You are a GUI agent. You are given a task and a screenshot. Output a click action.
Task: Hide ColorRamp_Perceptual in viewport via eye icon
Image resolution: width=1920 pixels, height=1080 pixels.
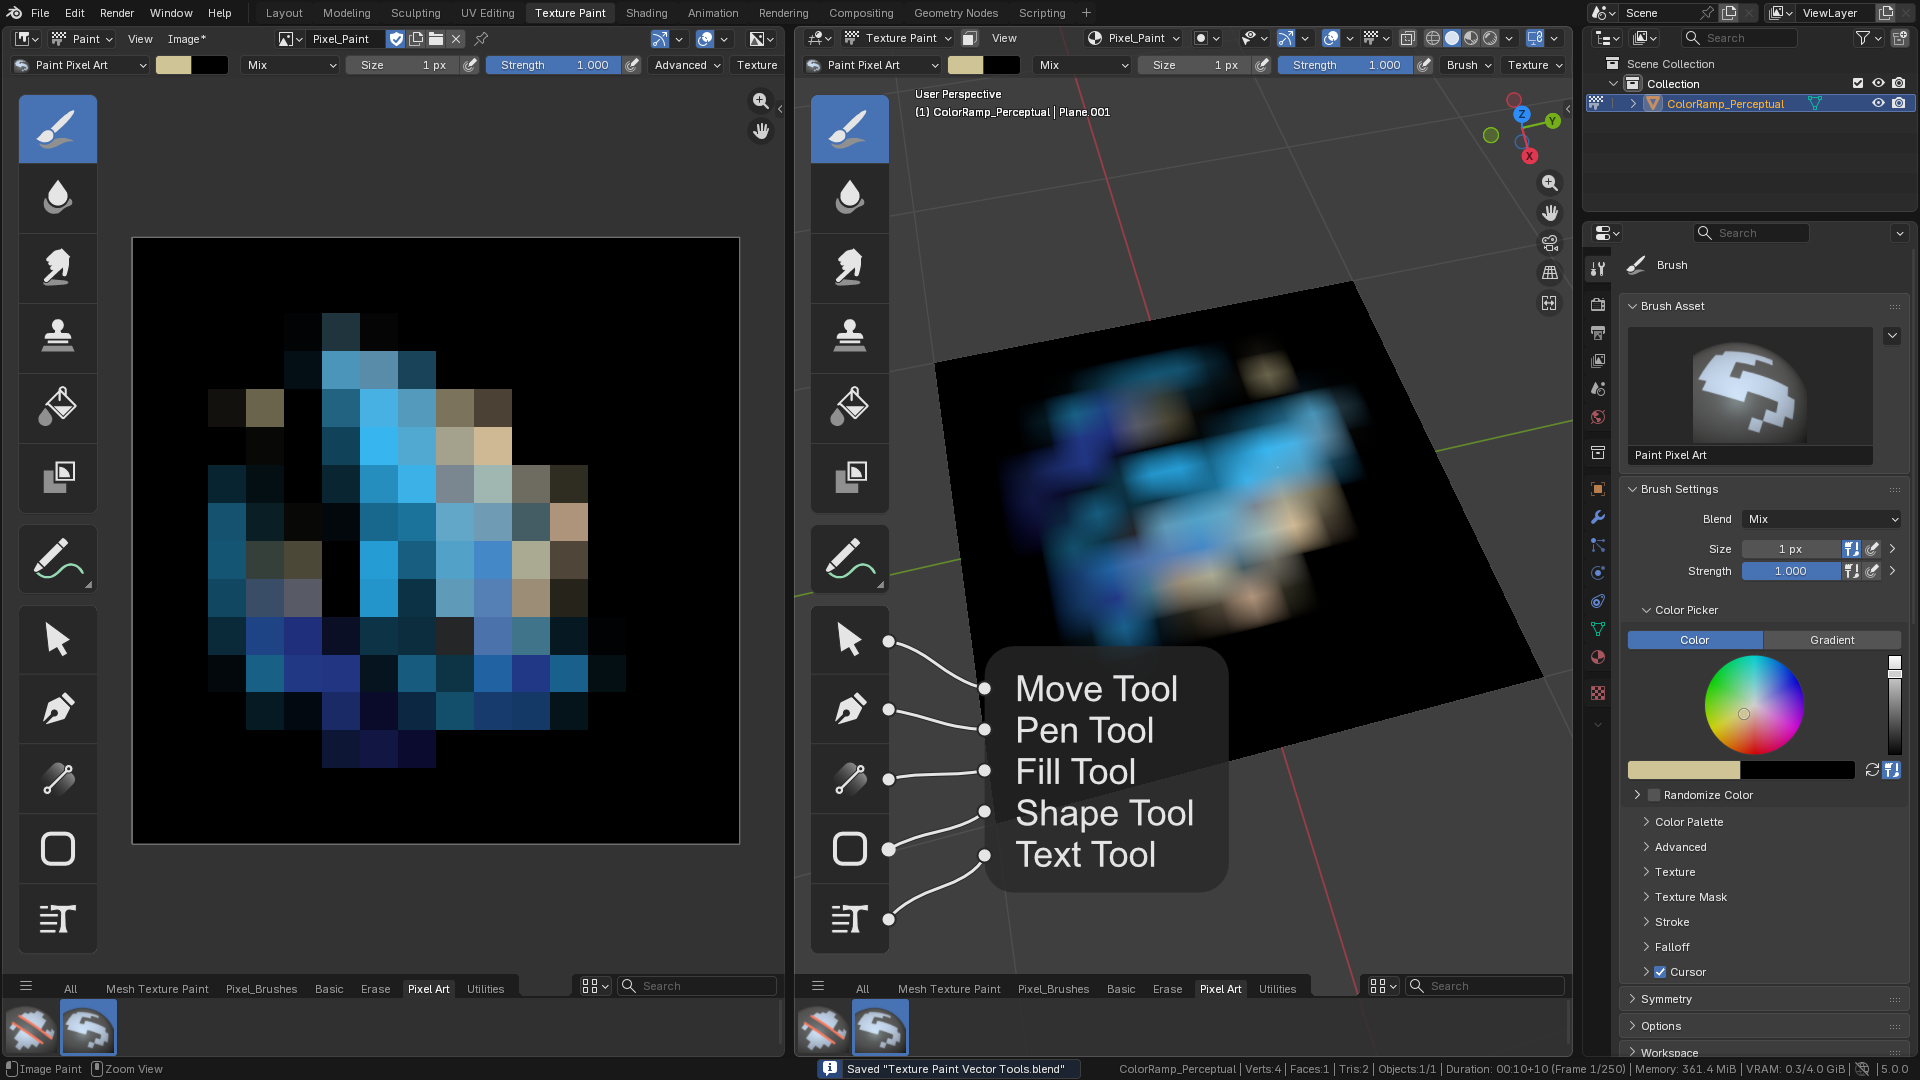[x=1878, y=103]
